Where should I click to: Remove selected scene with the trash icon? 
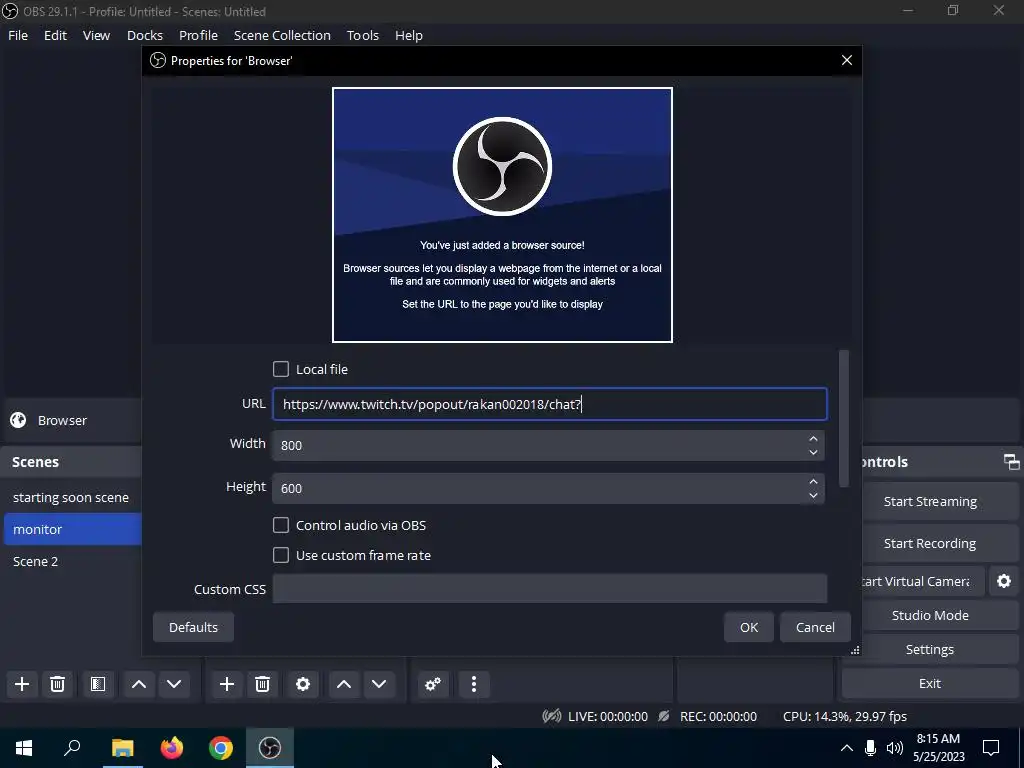57,684
